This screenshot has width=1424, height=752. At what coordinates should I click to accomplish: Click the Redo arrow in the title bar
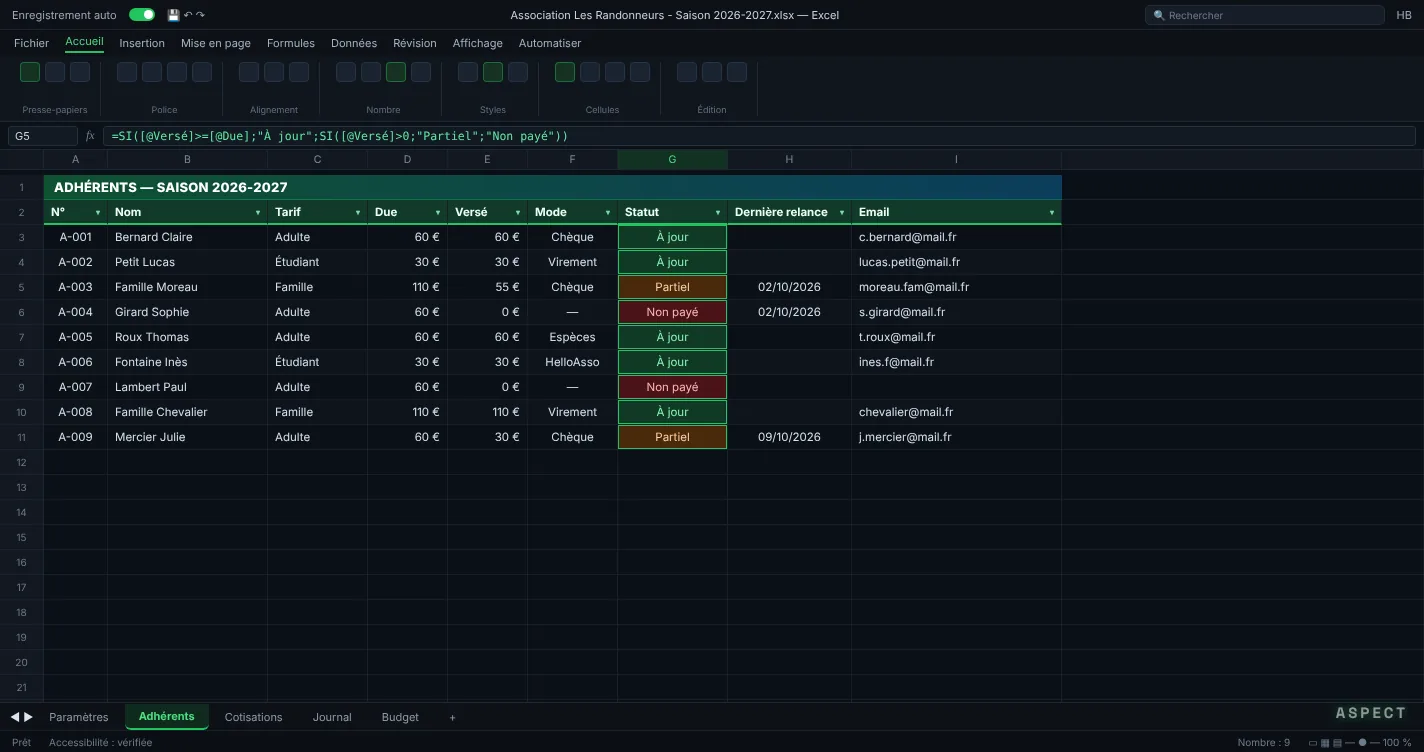[x=200, y=15]
